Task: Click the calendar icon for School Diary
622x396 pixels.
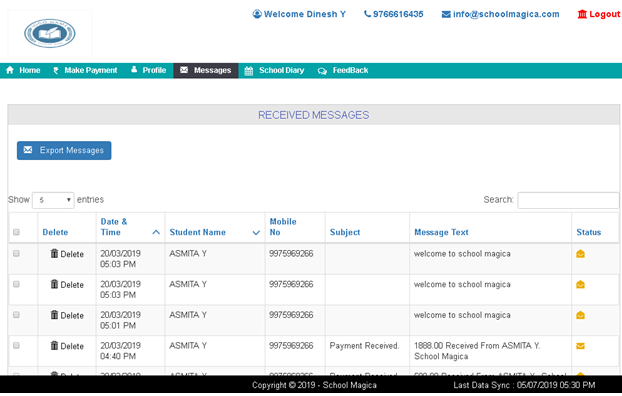Action: (x=249, y=71)
